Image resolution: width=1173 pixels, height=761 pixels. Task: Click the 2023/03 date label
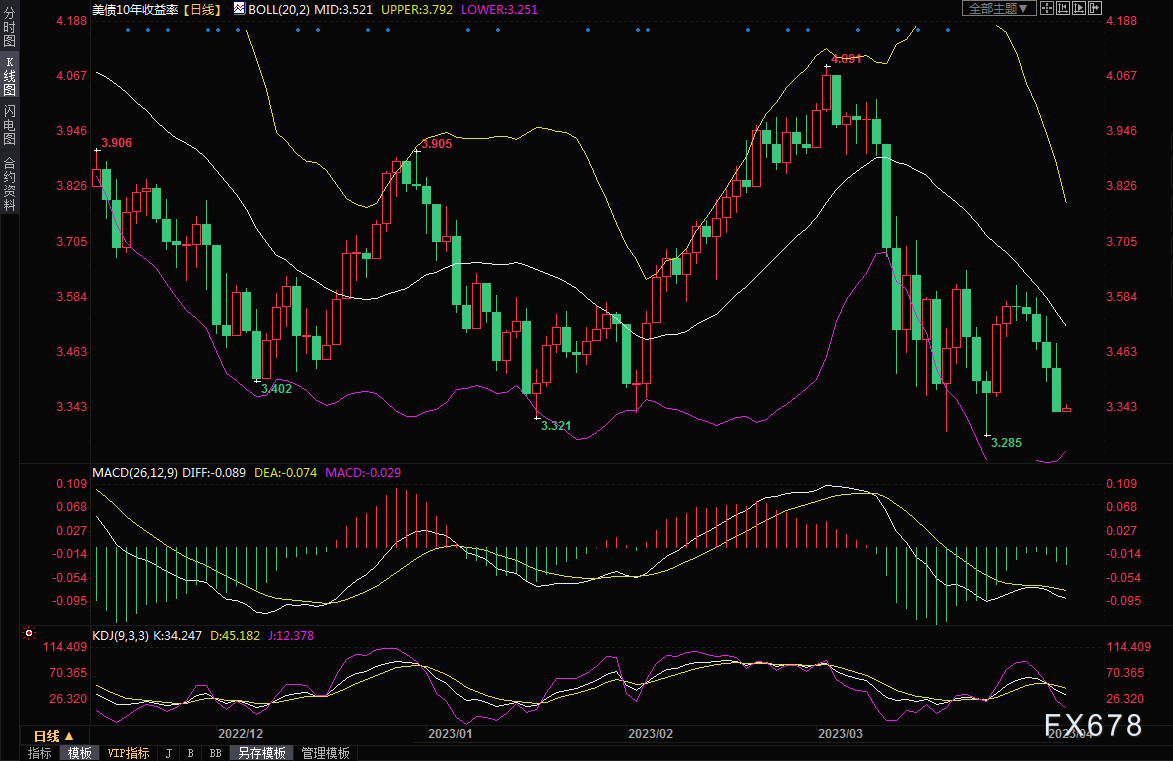840,733
